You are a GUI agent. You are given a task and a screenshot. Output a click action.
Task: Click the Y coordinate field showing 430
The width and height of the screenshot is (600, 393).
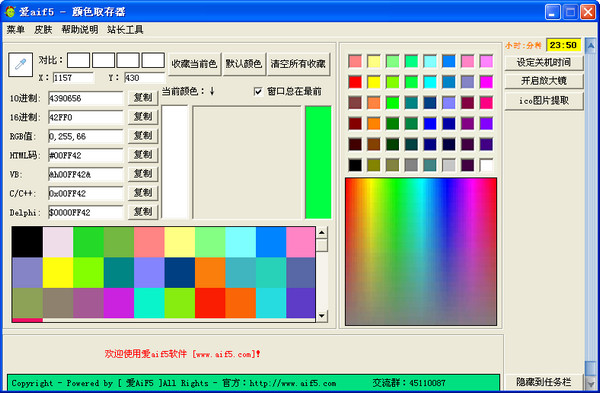point(145,78)
